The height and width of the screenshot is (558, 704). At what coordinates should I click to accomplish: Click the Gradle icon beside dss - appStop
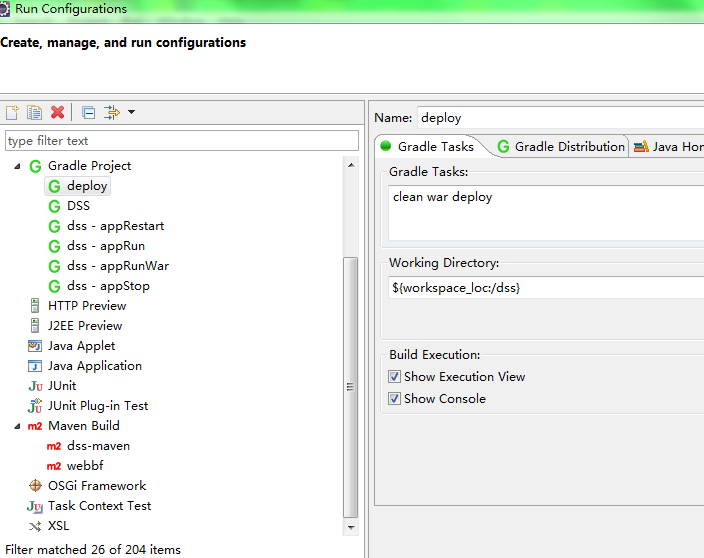[54, 286]
